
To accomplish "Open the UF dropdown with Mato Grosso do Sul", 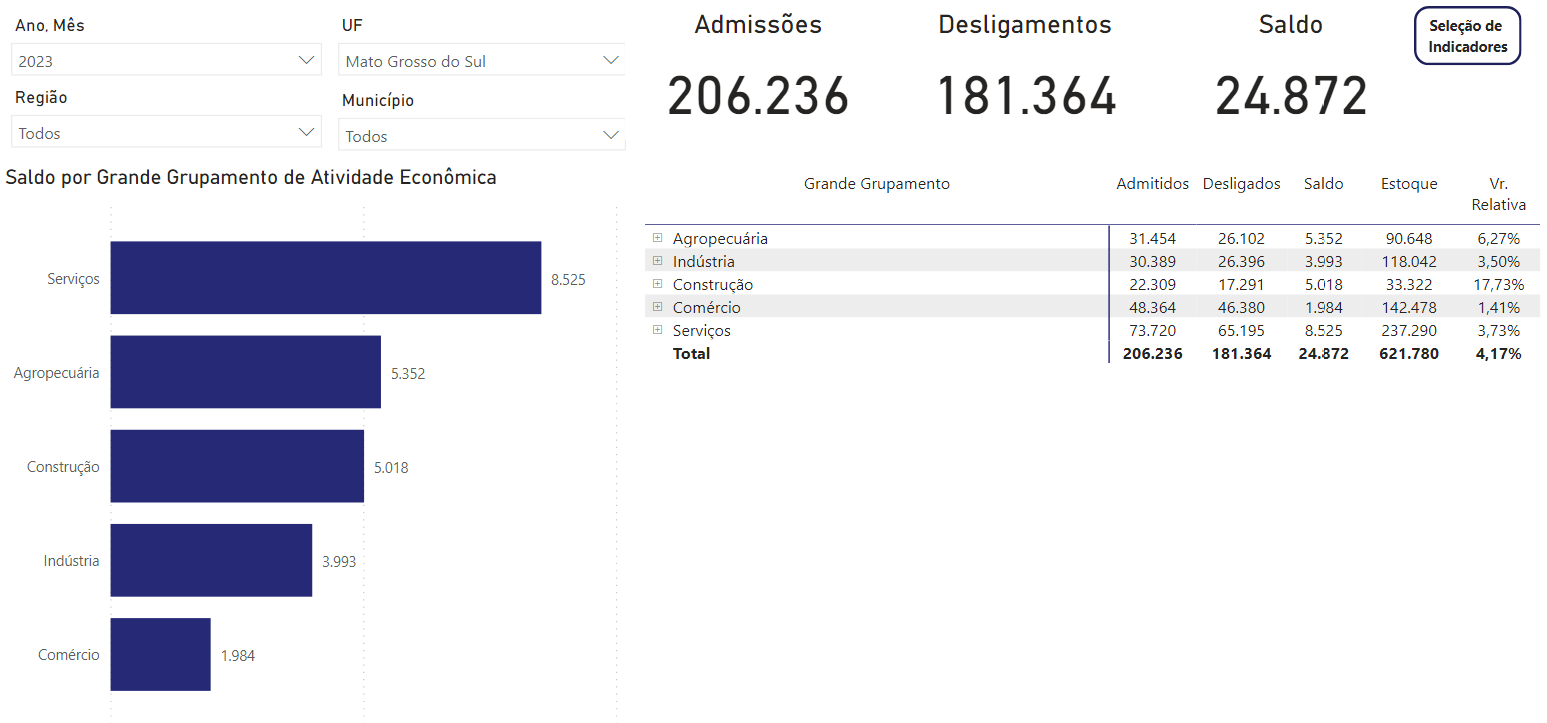I will pyautogui.click(x=481, y=61).
